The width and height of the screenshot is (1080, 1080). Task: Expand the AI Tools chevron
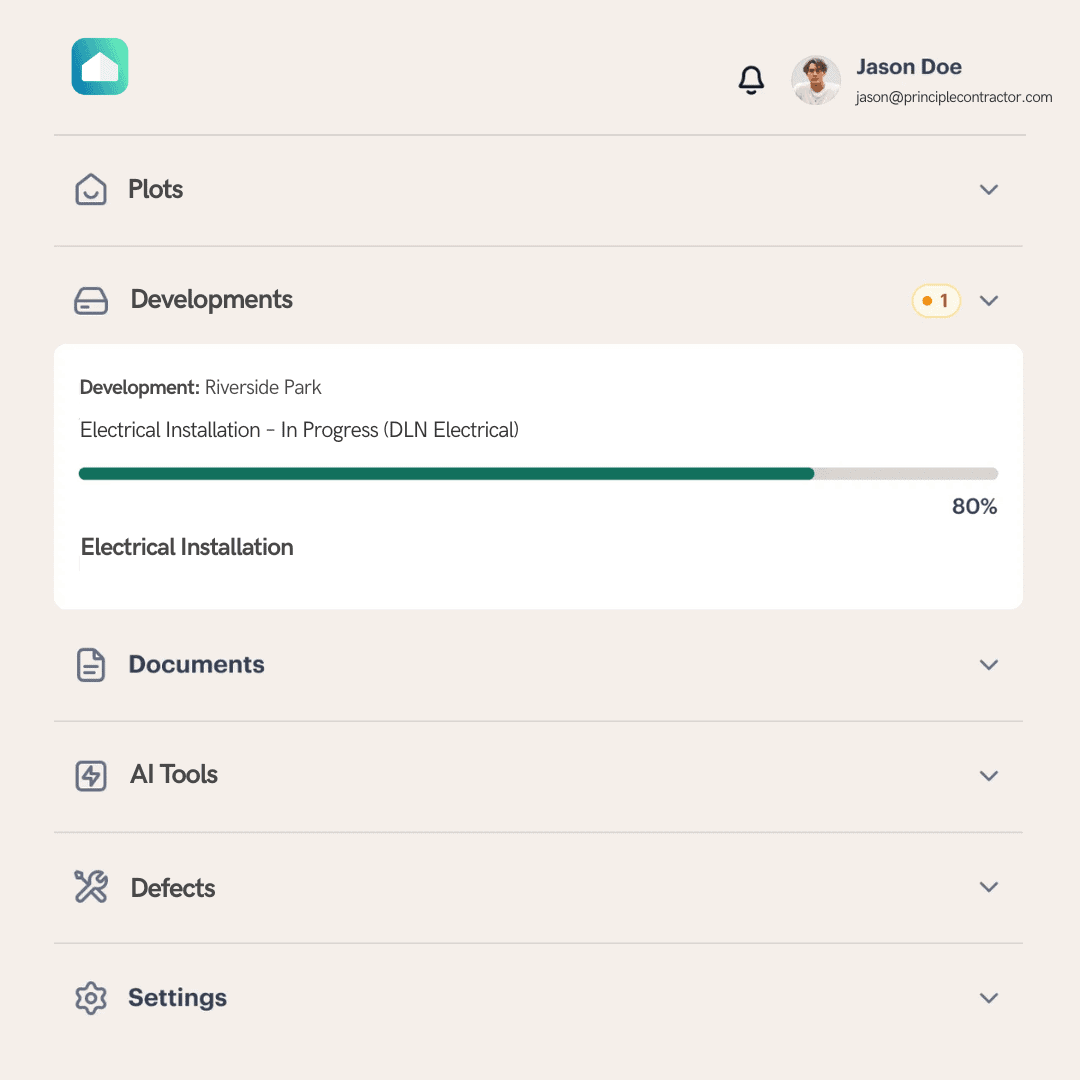point(989,776)
